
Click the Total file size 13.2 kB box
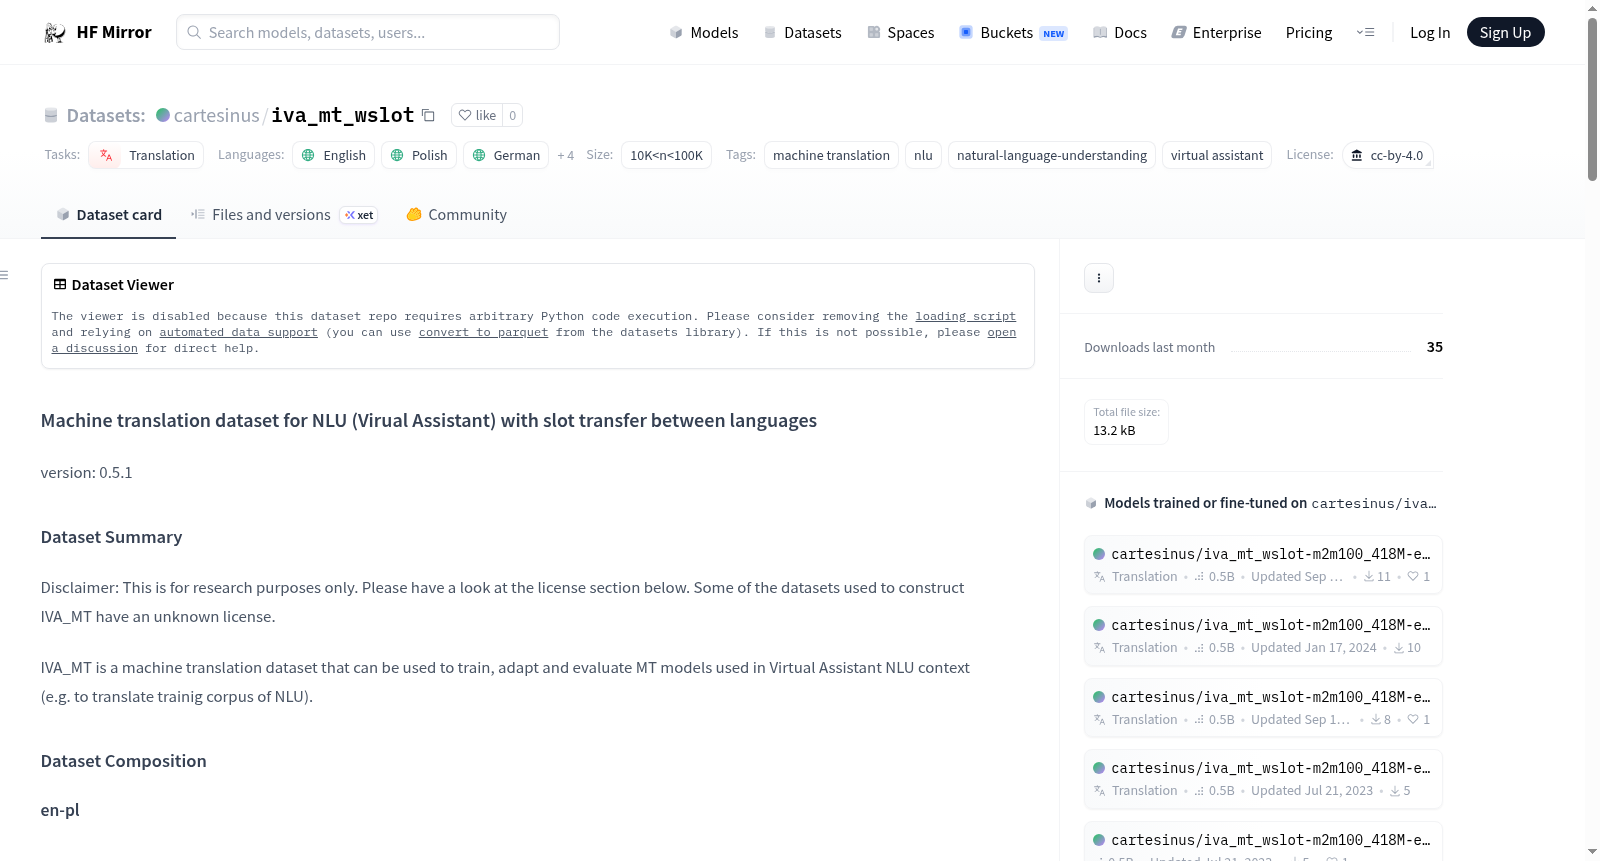(x=1127, y=422)
